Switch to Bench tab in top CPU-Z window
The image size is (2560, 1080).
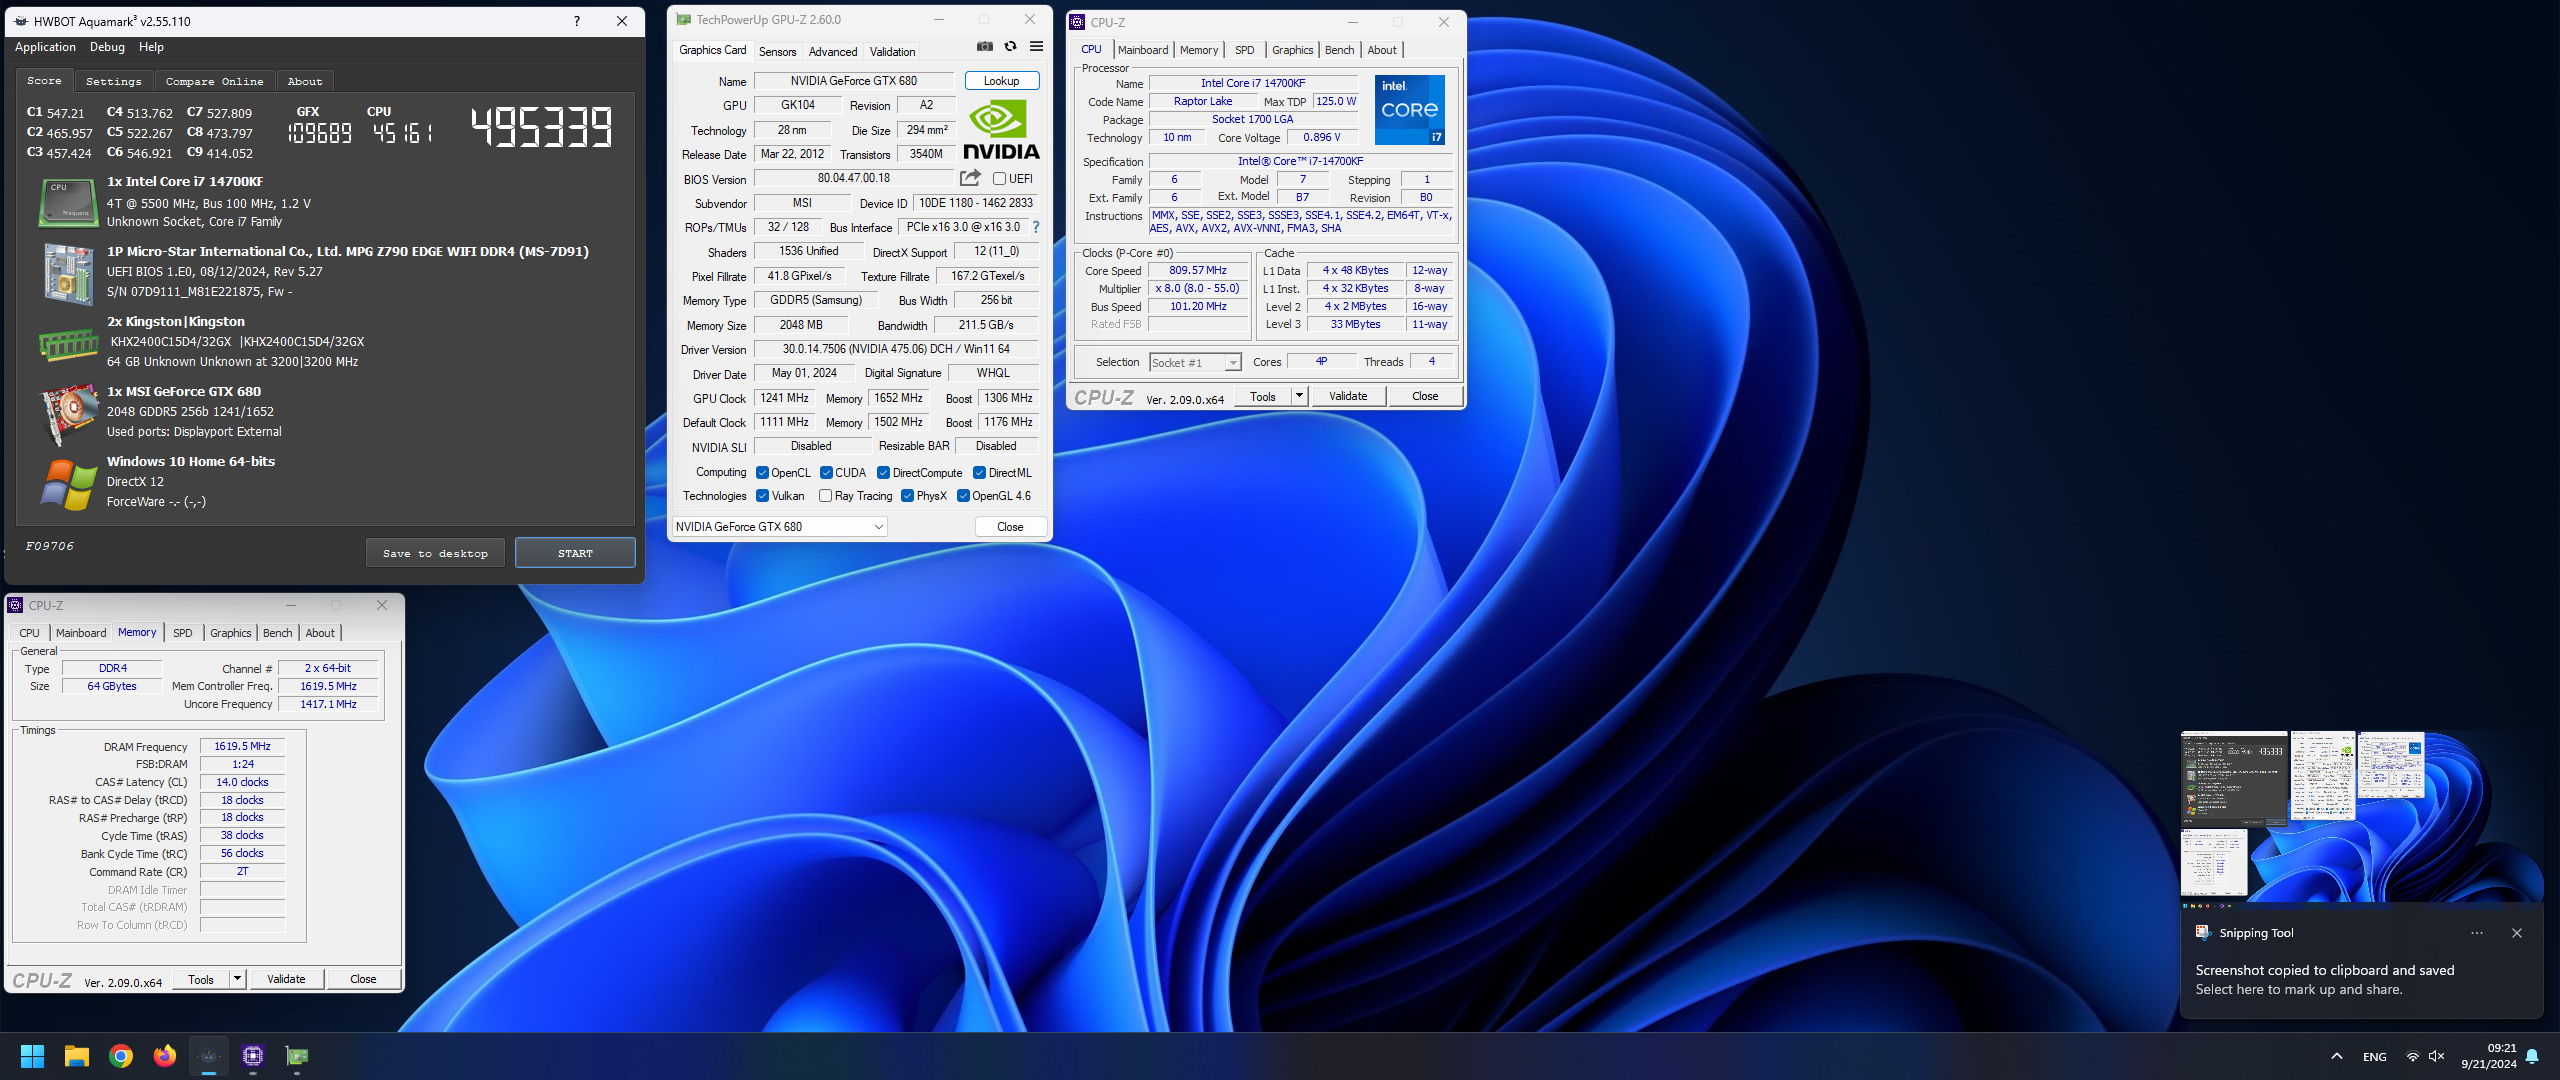(1339, 50)
